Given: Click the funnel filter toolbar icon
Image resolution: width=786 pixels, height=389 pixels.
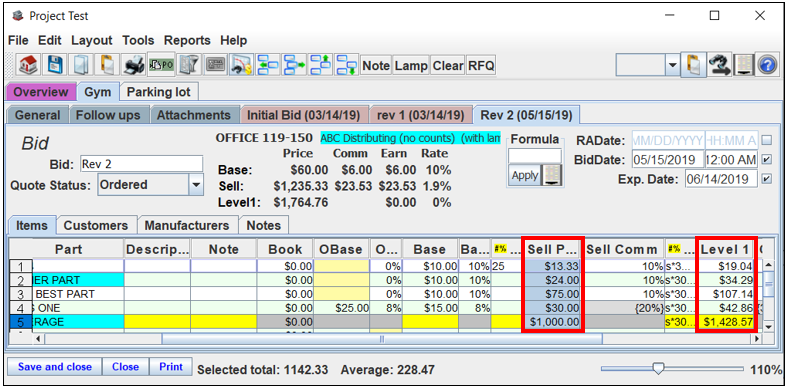Looking at the screenshot, I should (x=188, y=65).
